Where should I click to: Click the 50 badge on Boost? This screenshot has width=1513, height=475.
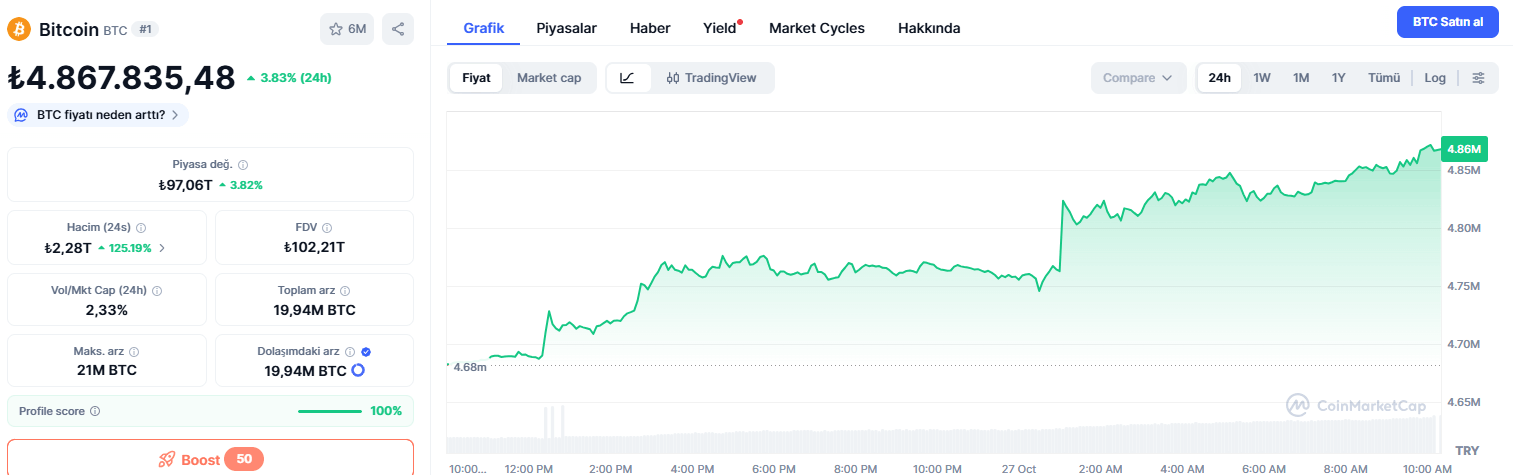[x=244, y=459]
